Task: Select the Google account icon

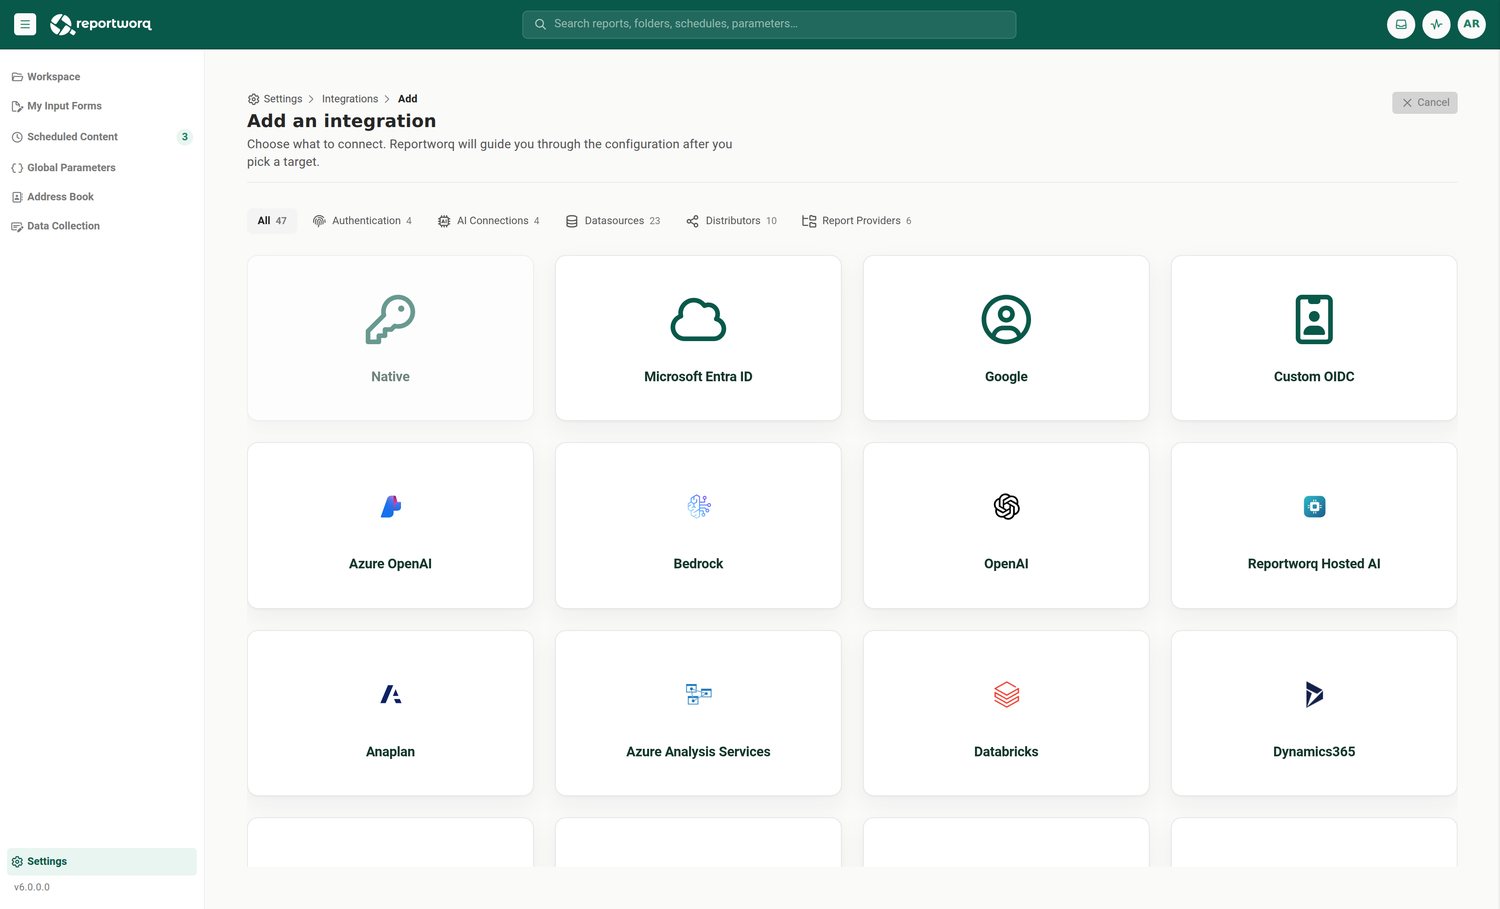Action: [1006, 320]
